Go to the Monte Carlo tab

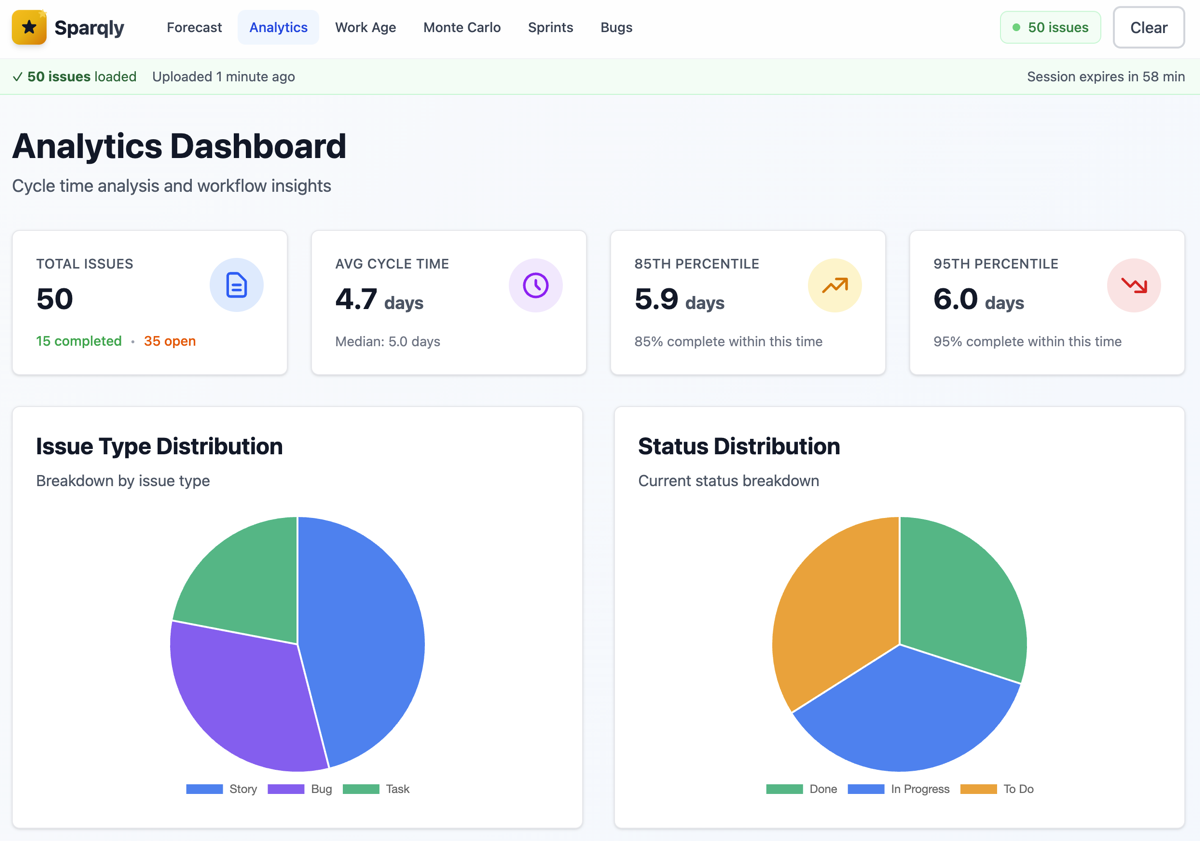point(462,28)
